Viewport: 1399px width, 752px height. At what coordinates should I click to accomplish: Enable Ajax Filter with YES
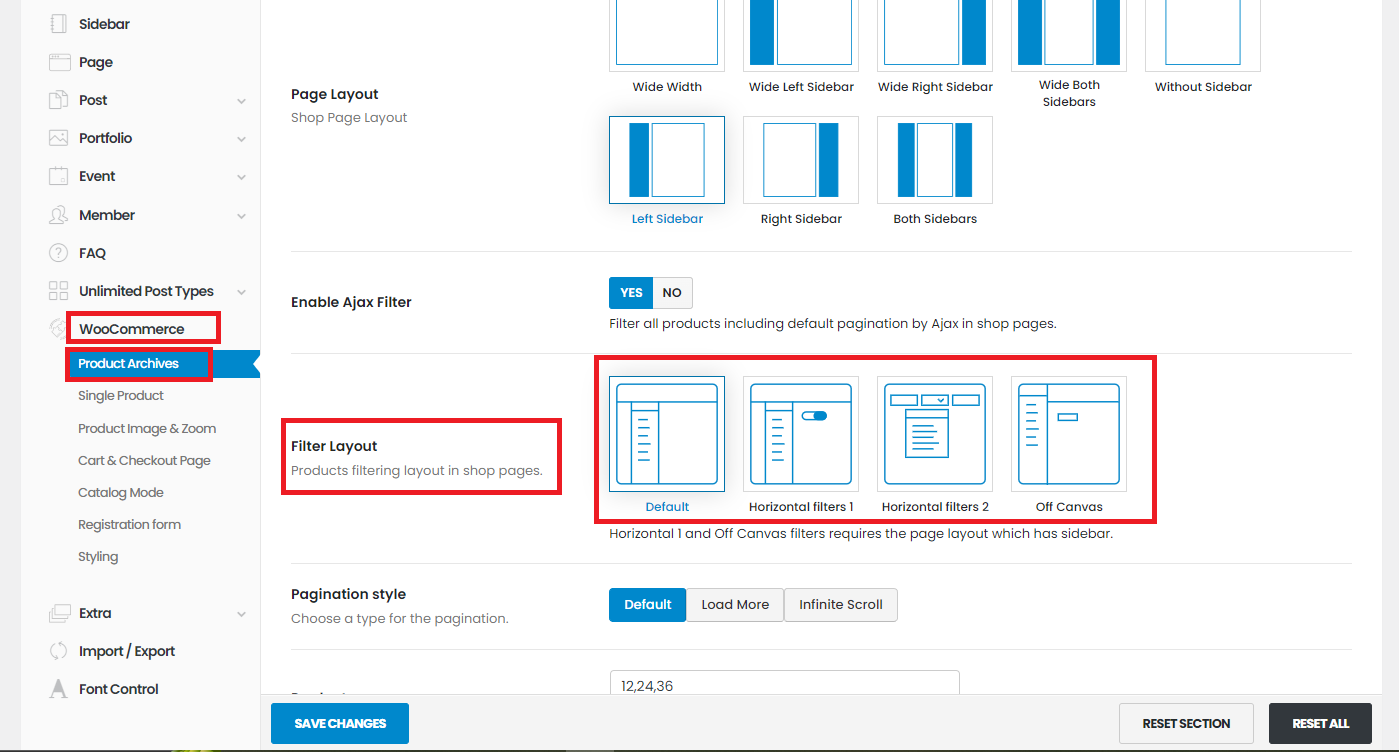631,293
